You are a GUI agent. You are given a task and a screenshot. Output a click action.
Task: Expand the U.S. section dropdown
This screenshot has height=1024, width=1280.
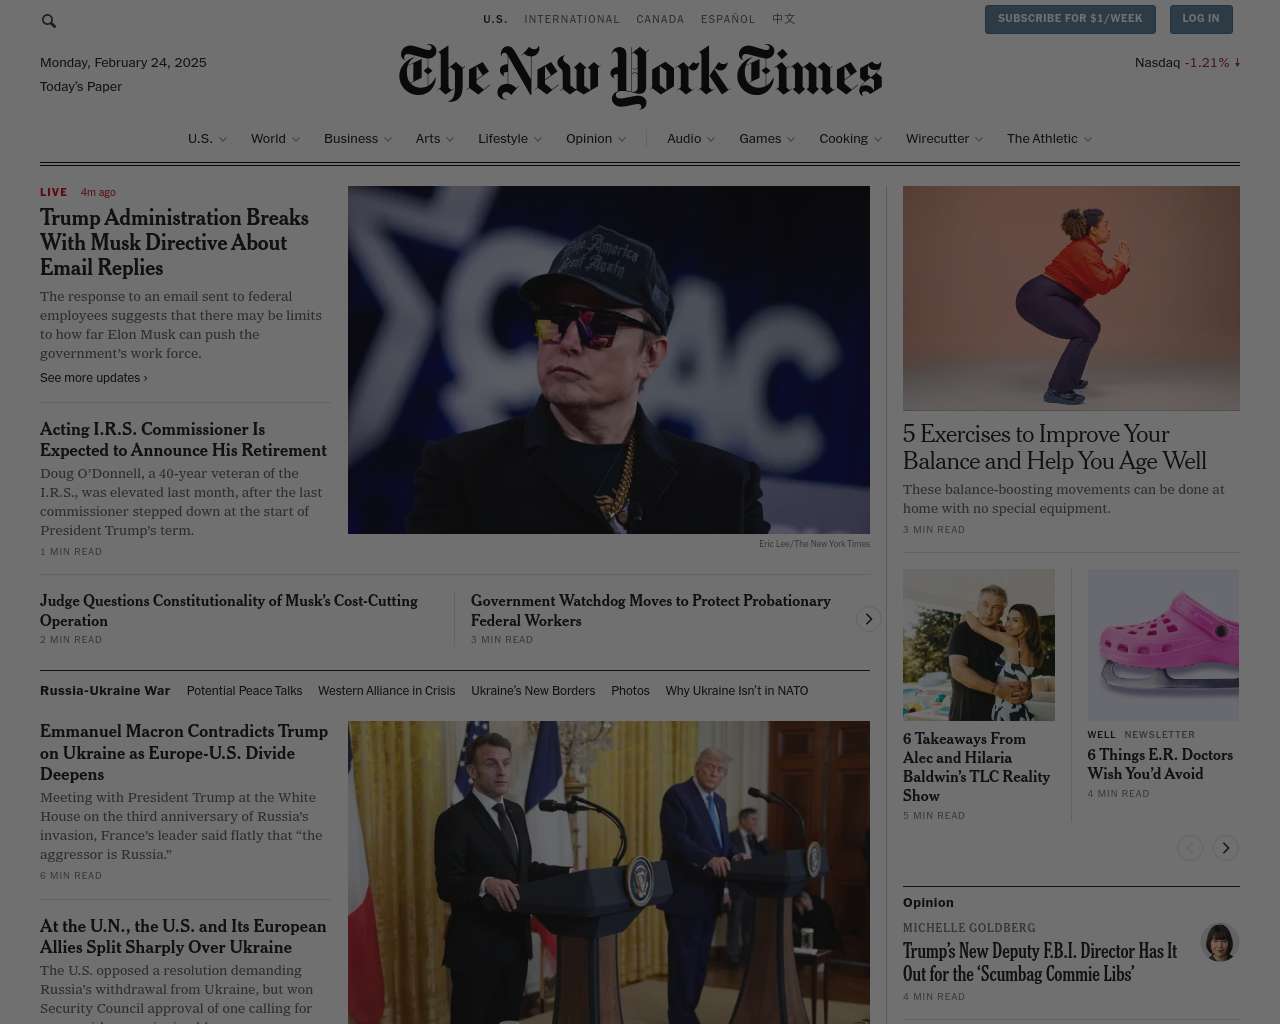coord(222,139)
